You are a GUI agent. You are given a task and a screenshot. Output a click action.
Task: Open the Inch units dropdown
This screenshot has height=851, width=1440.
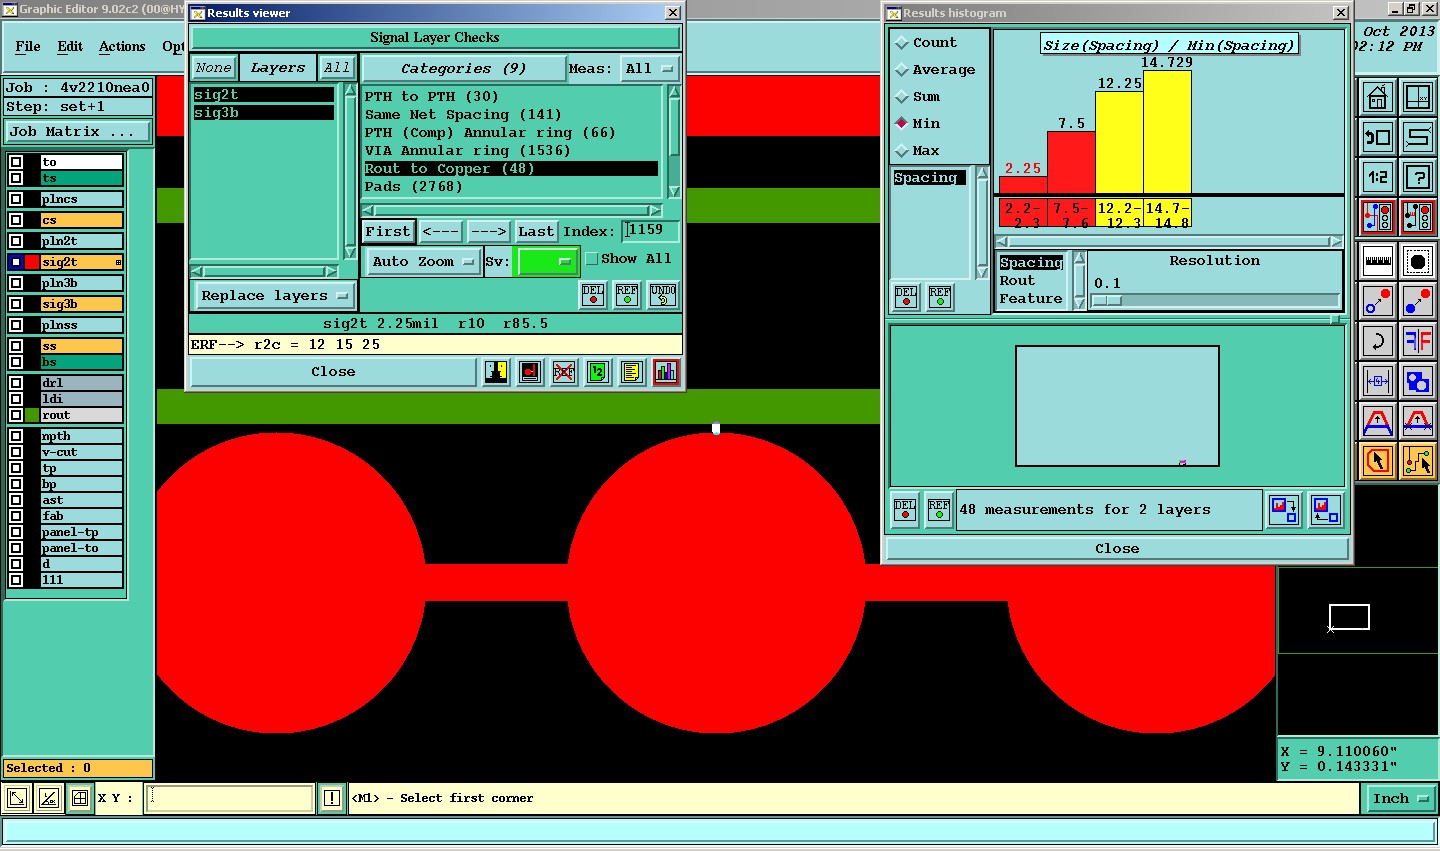[x=1399, y=798]
